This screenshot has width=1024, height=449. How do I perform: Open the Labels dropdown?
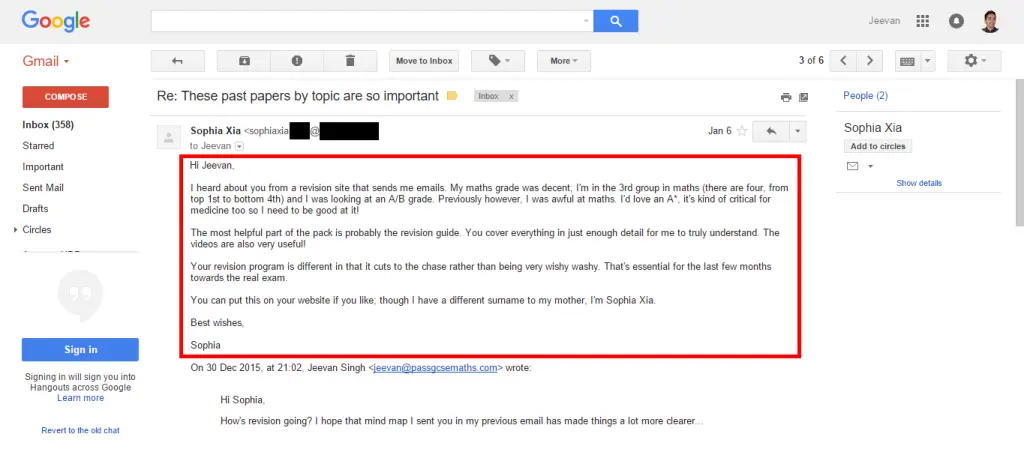[x=498, y=61]
